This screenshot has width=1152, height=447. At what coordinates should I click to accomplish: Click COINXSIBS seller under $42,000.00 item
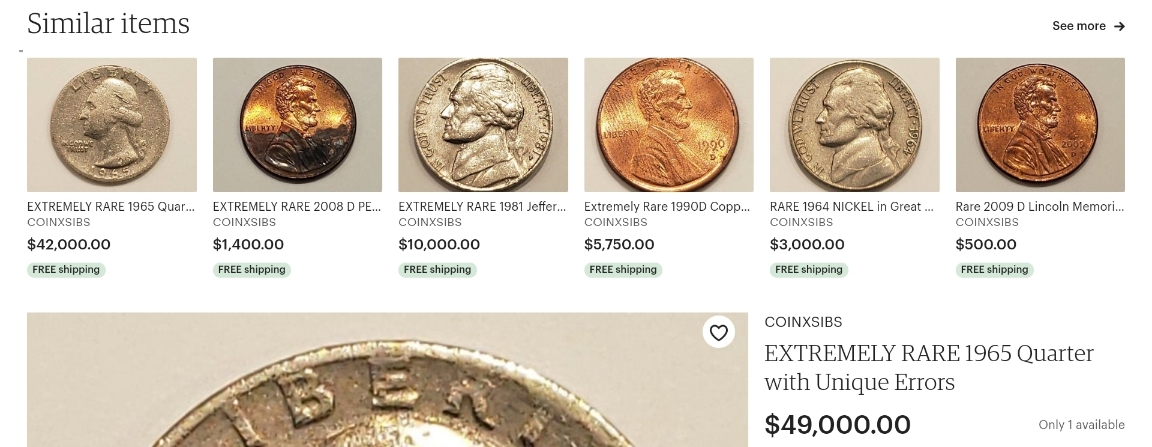click(x=59, y=222)
